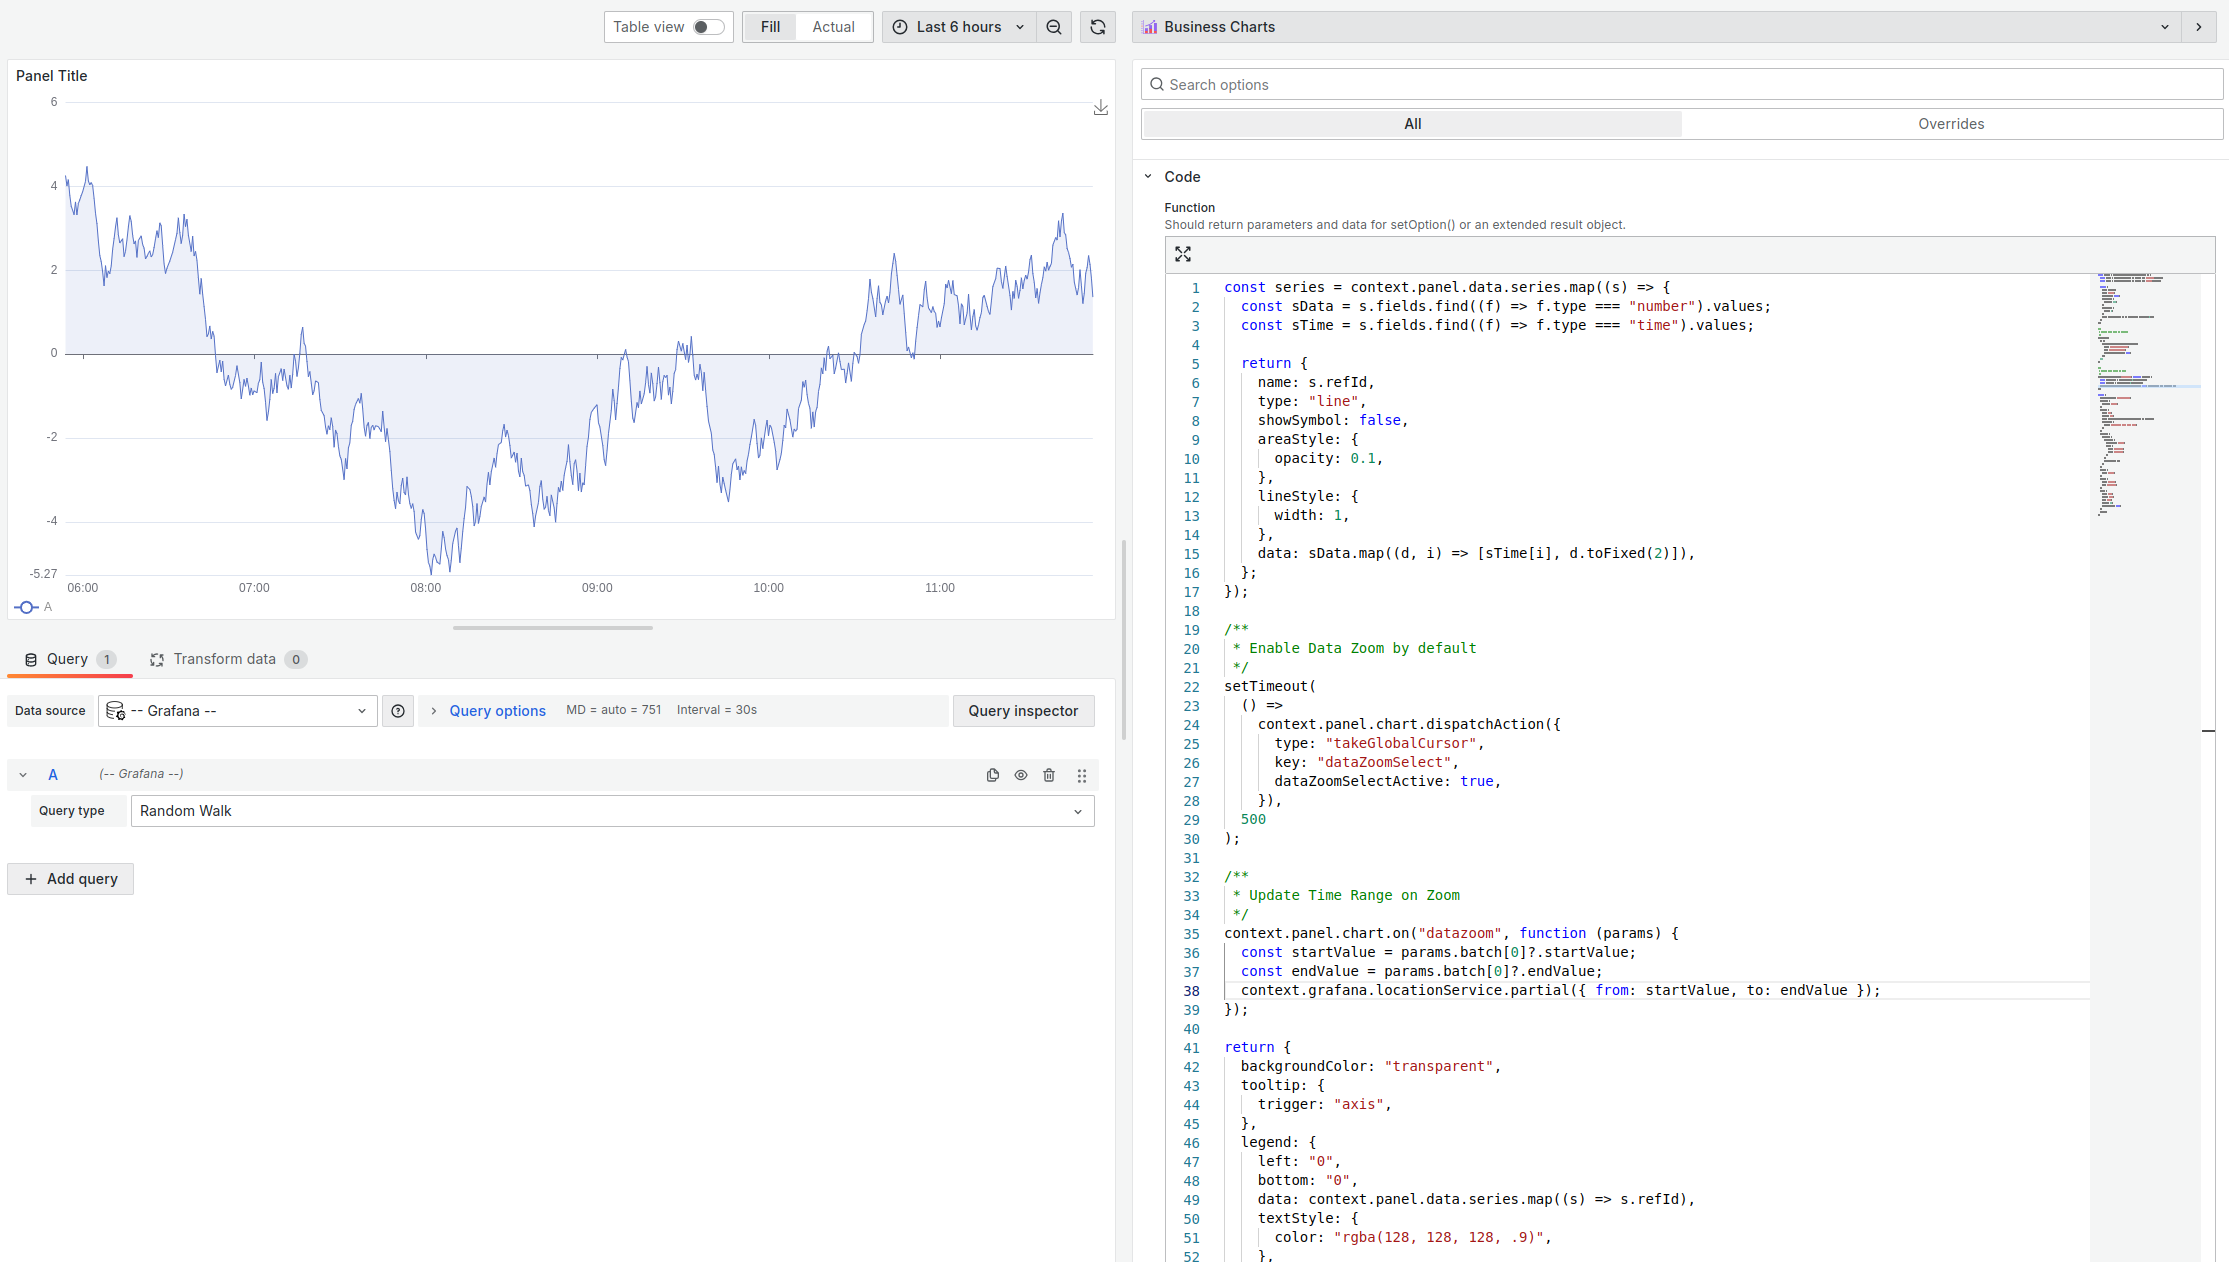Click the Add query button
2229x1262 pixels.
[x=70, y=878]
